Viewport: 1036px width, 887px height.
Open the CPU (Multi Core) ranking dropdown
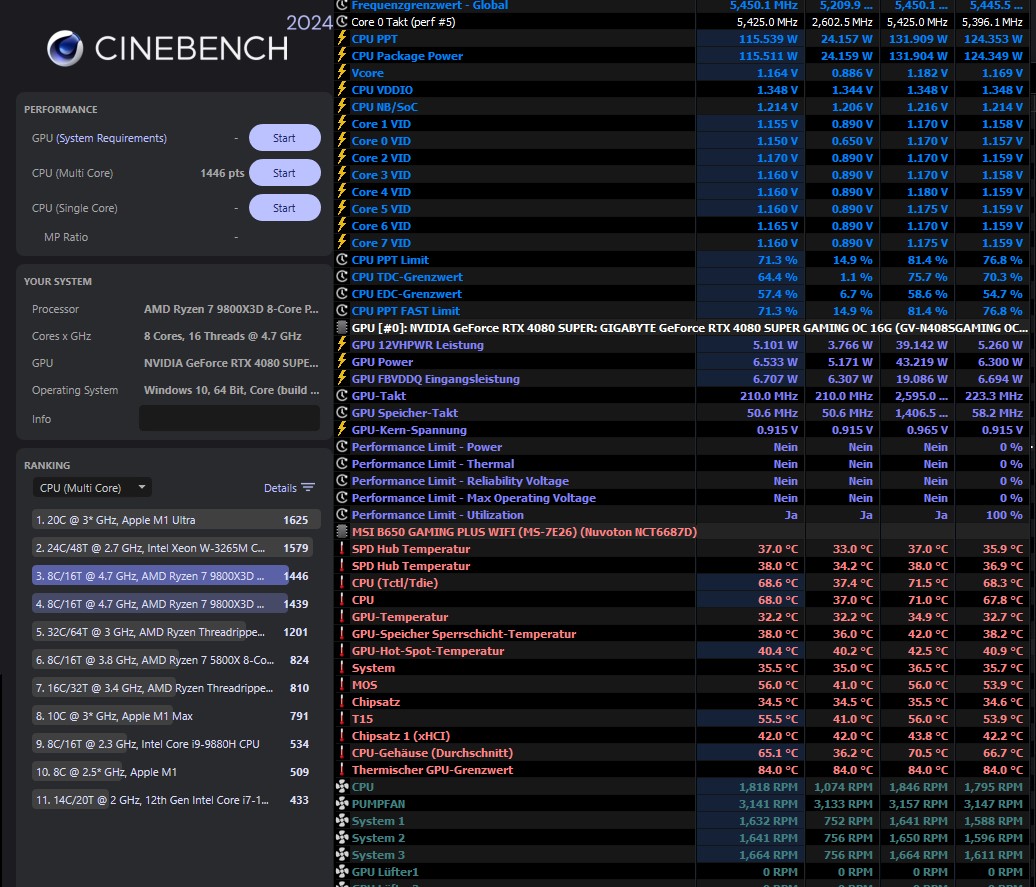91,487
